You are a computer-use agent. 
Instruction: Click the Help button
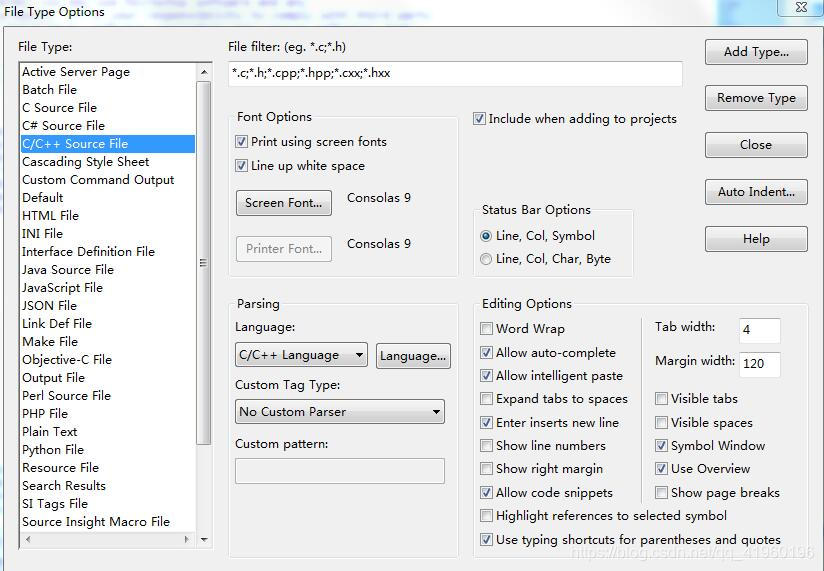(756, 239)
